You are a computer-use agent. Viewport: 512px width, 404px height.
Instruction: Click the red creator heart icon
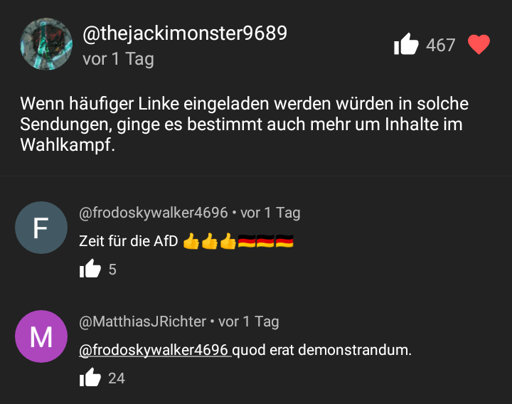coord(479,44)
